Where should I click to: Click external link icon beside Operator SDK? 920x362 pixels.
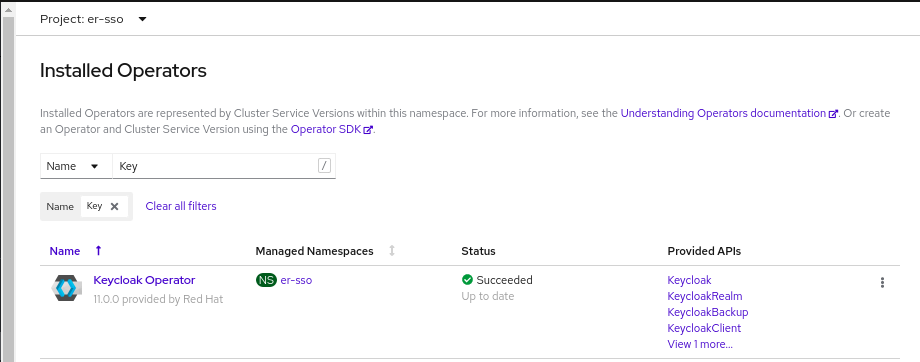click(x=368, y=130)
